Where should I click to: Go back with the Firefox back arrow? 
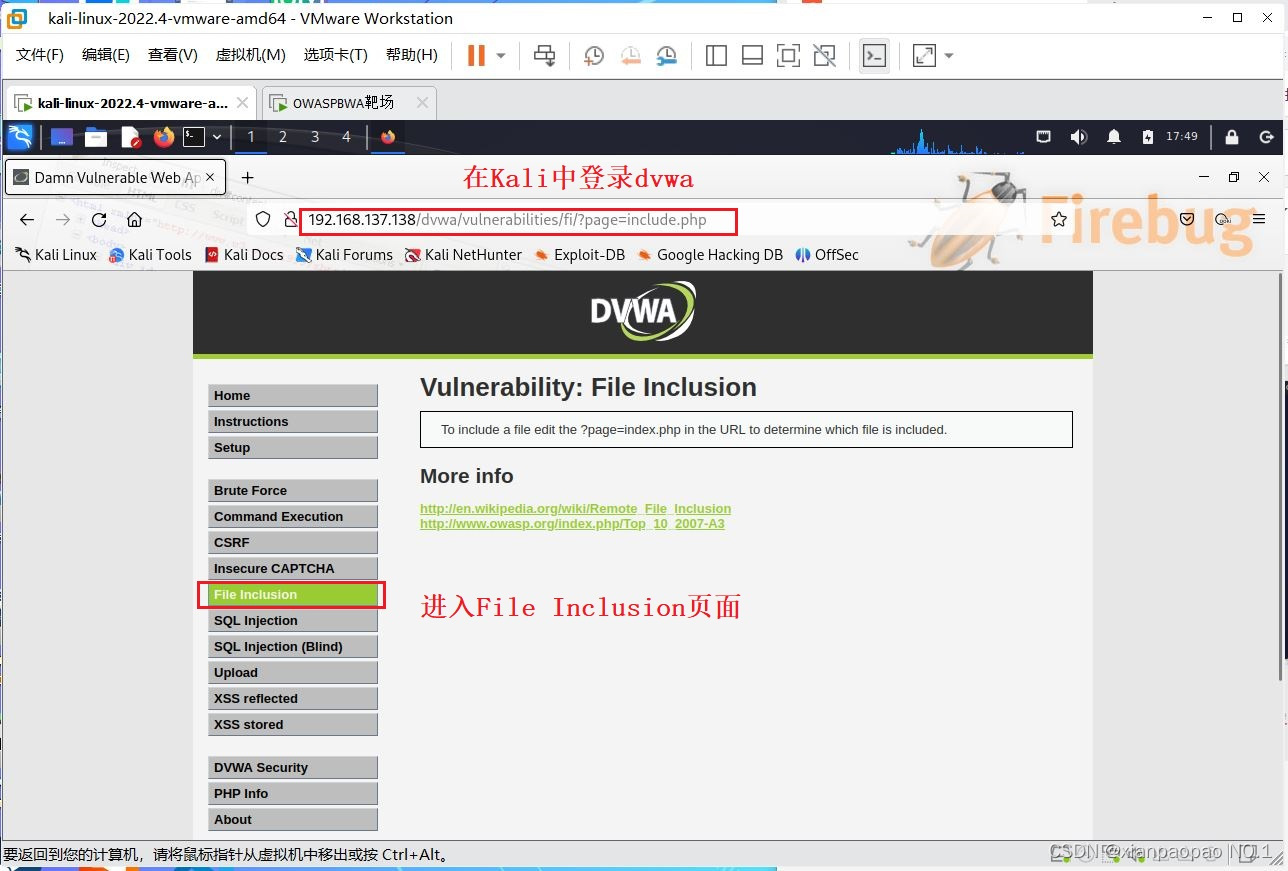[x=27, y=220]
